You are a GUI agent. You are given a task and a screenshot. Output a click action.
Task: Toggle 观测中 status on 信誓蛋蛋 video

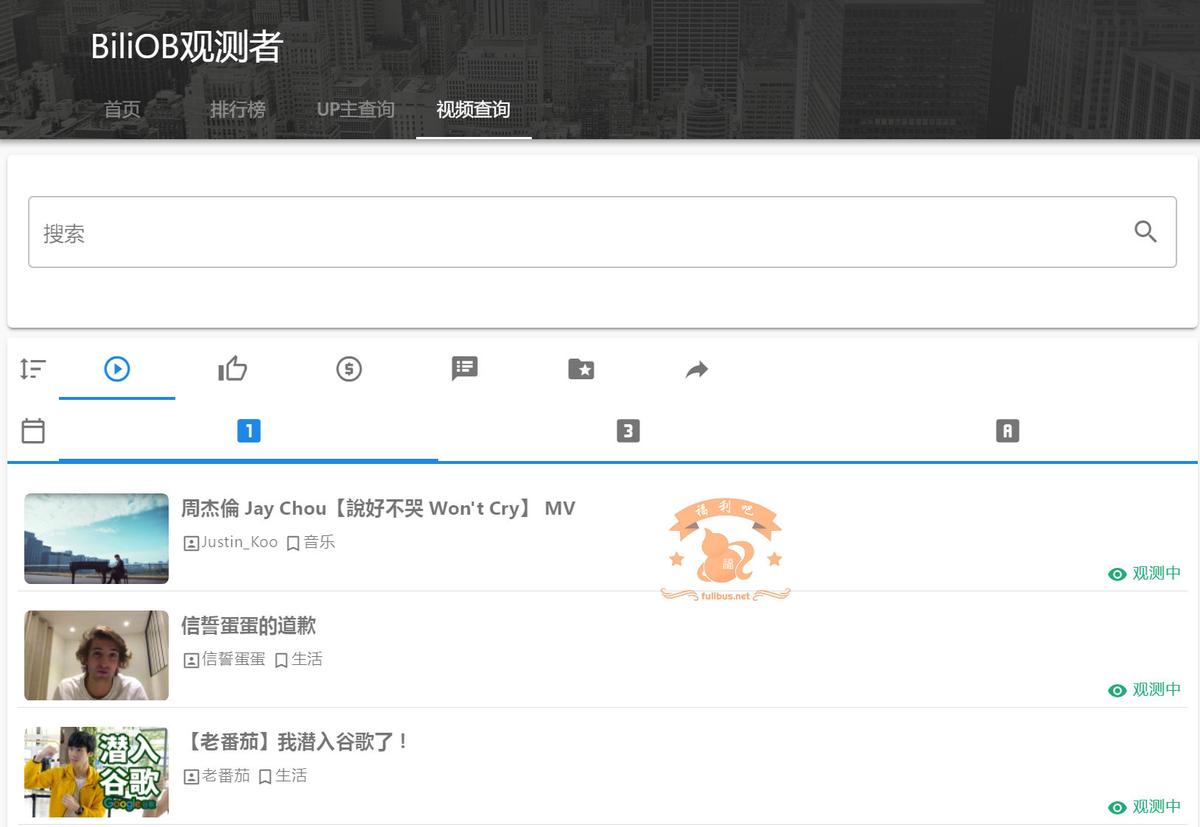point(1145,690)
